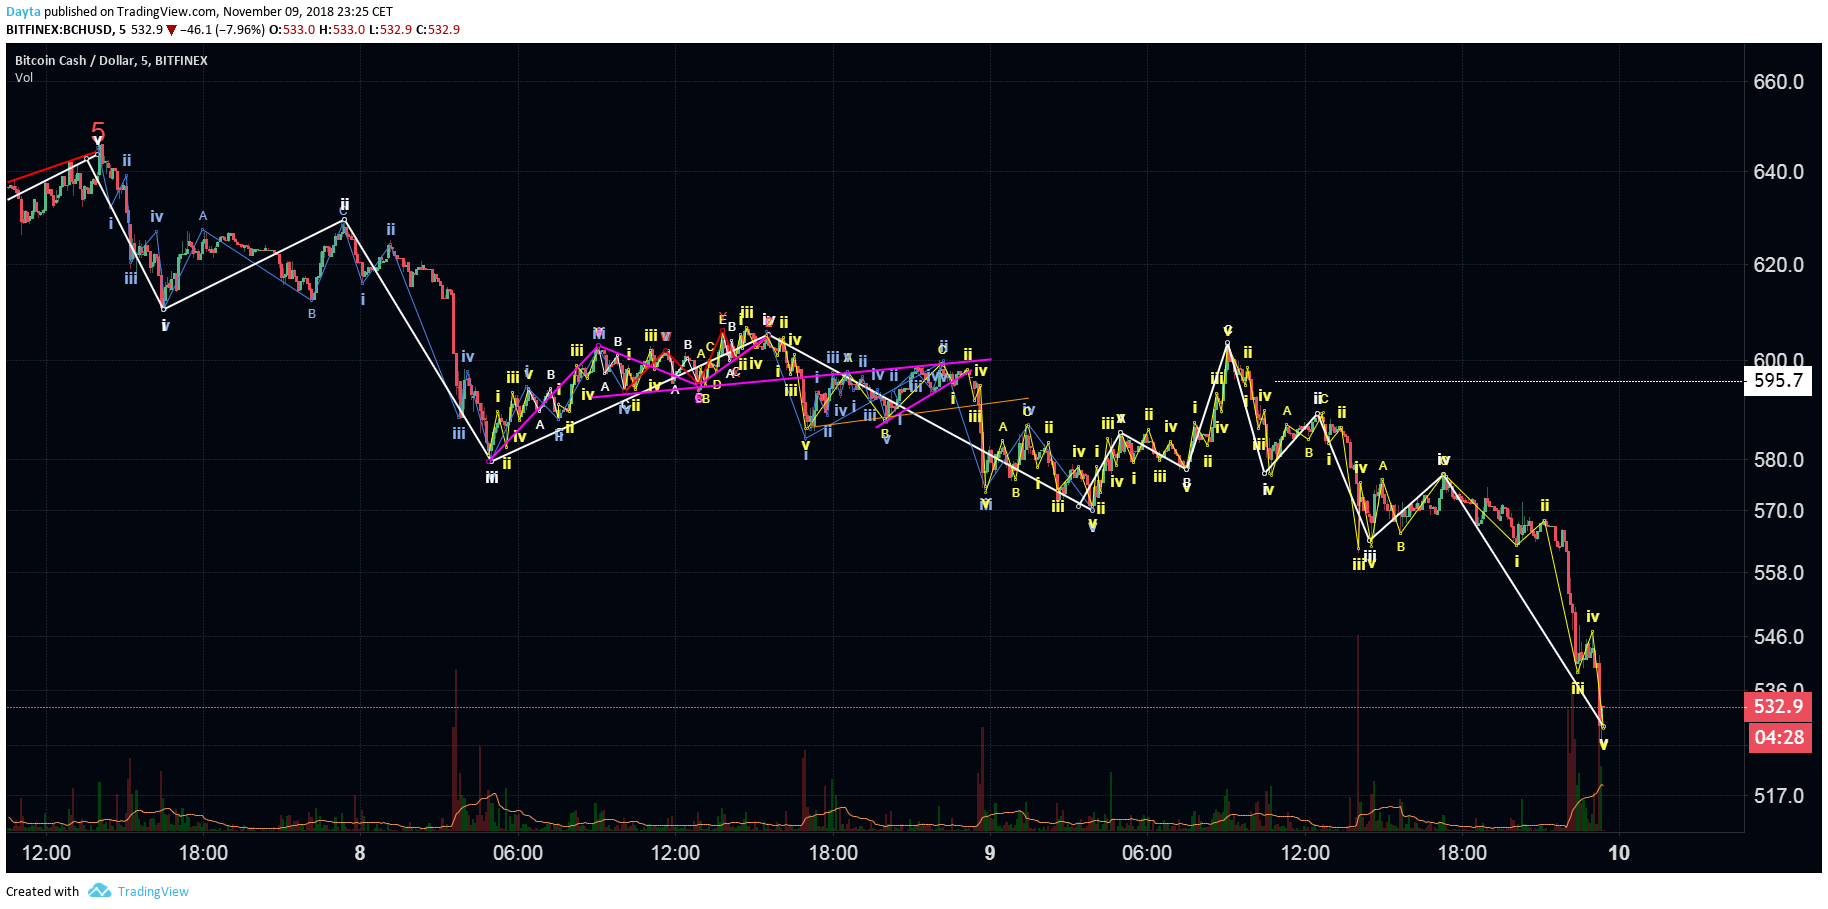This screenshot has height=909, width=1828.
Task: Click the red down-arrow change indicator in header
Action: point(171,30)
